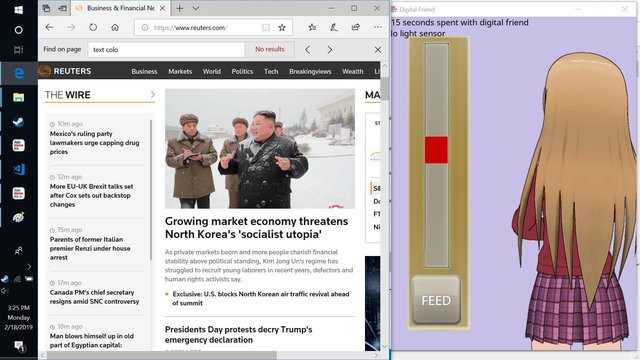Click the red marker on feed gauge
Screen dimensions: 640x360
[436, 150]
